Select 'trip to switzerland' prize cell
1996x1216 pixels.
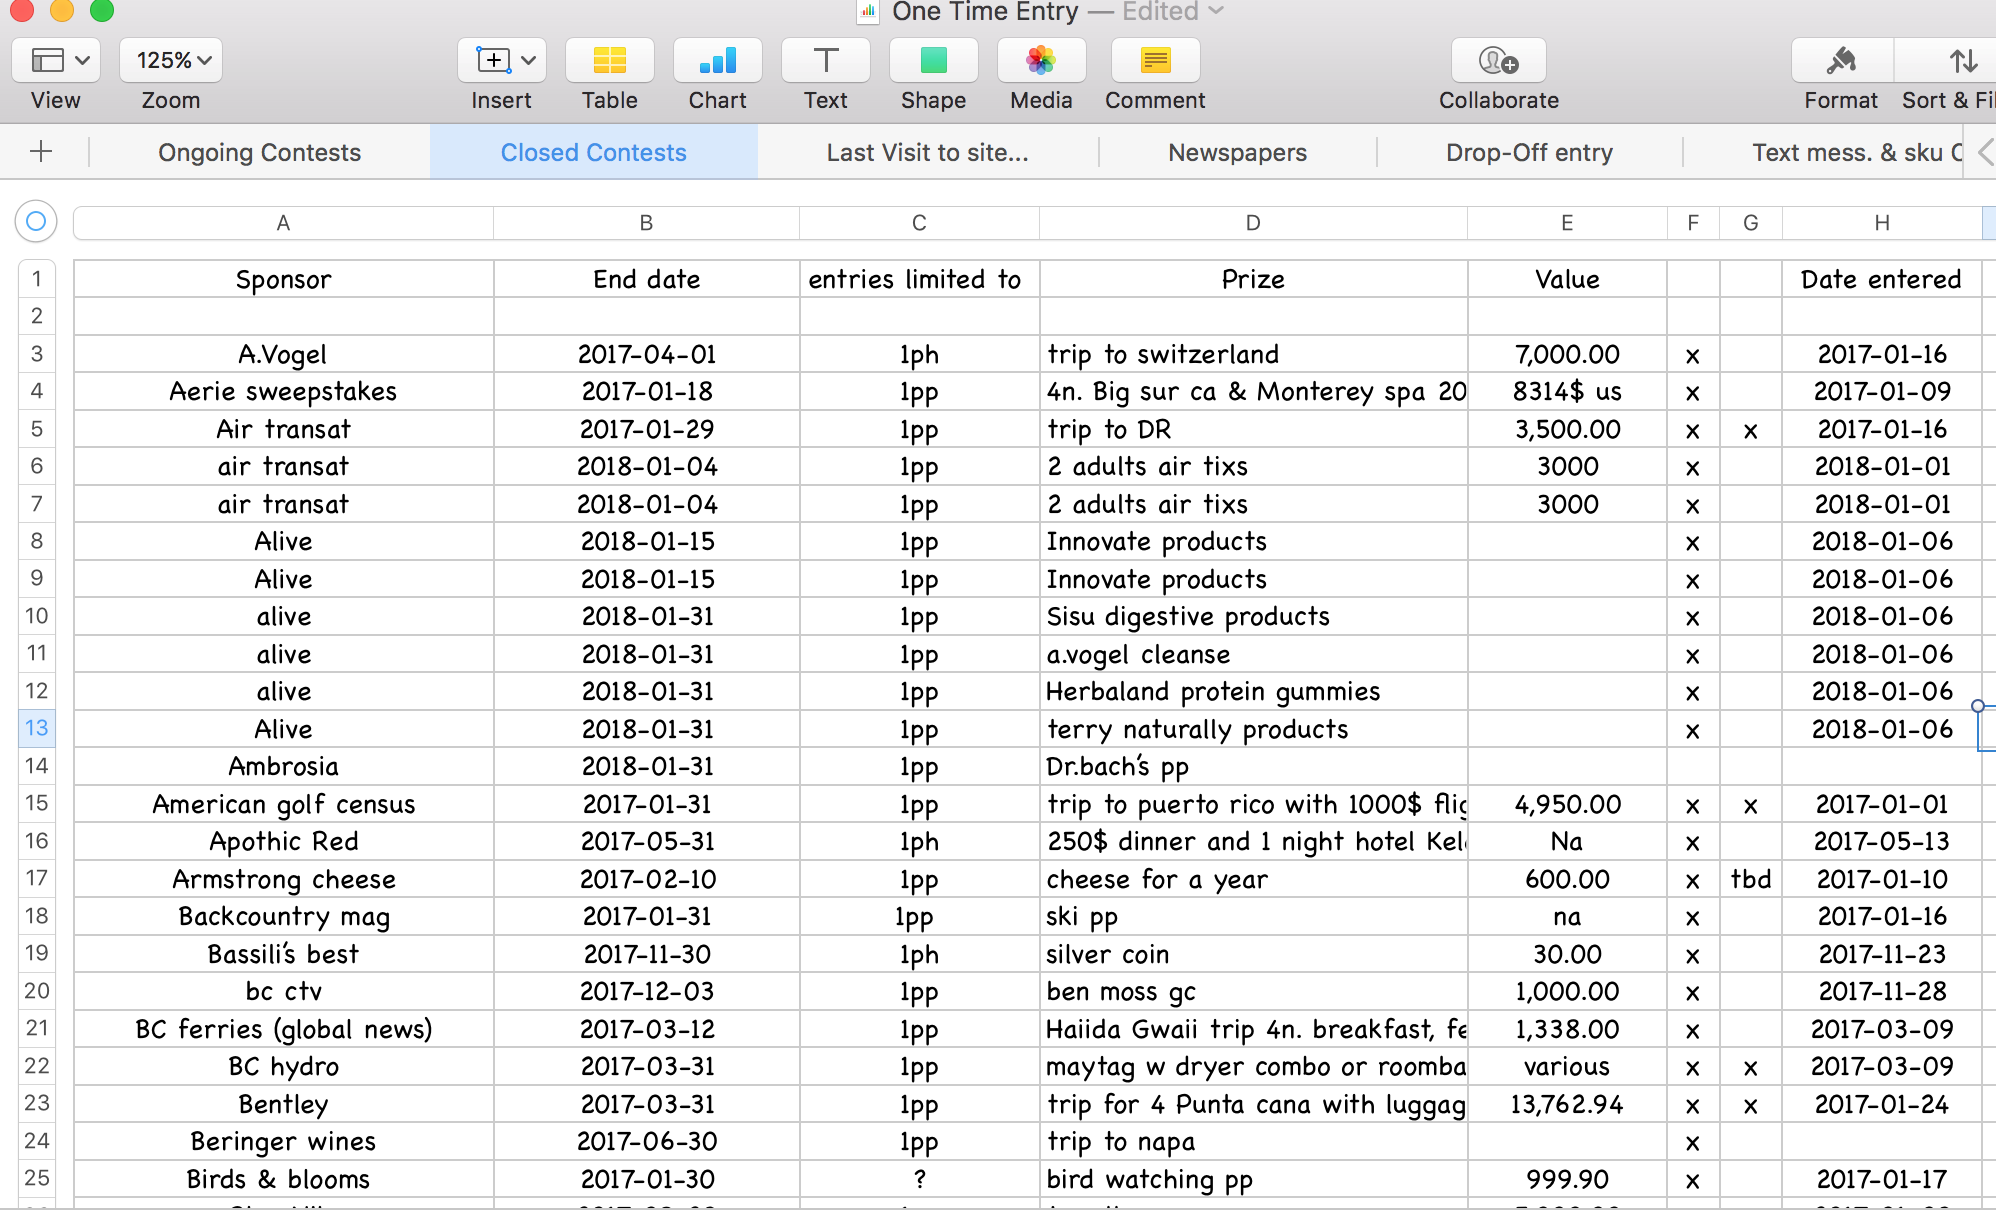pyautogui.click(x=1253, y=354)
